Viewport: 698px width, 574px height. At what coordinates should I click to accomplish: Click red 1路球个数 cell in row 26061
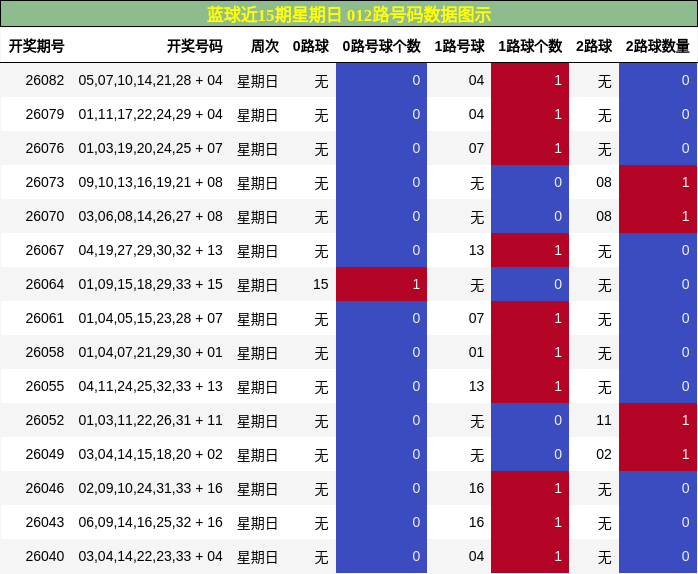pyautogui.click(x=530, y=318)
